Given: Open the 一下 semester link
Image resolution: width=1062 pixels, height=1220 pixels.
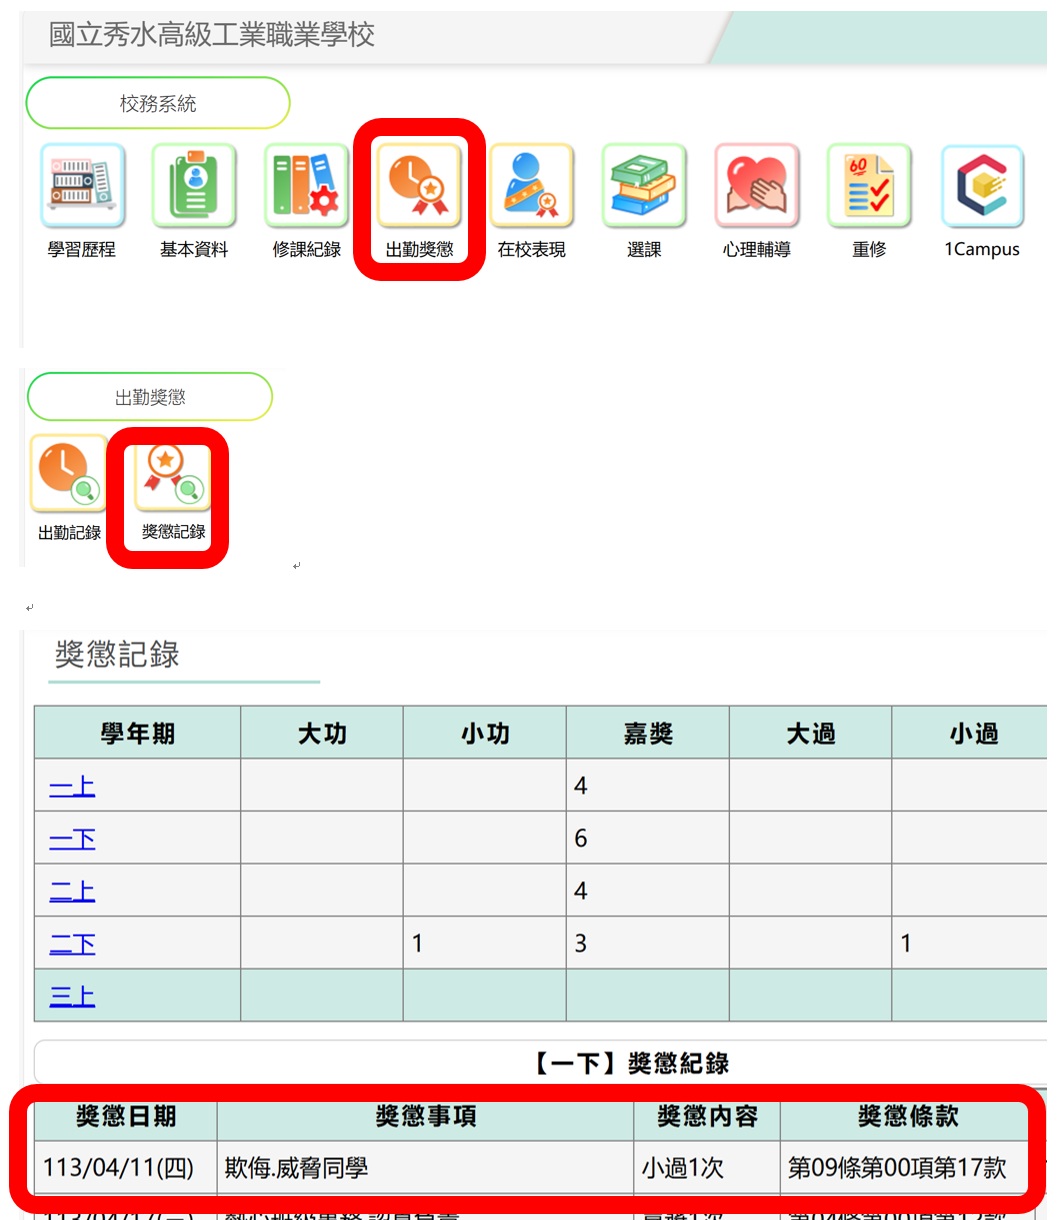Looking at the screenshot, I should pyautogui.click(x=72, y=839).
